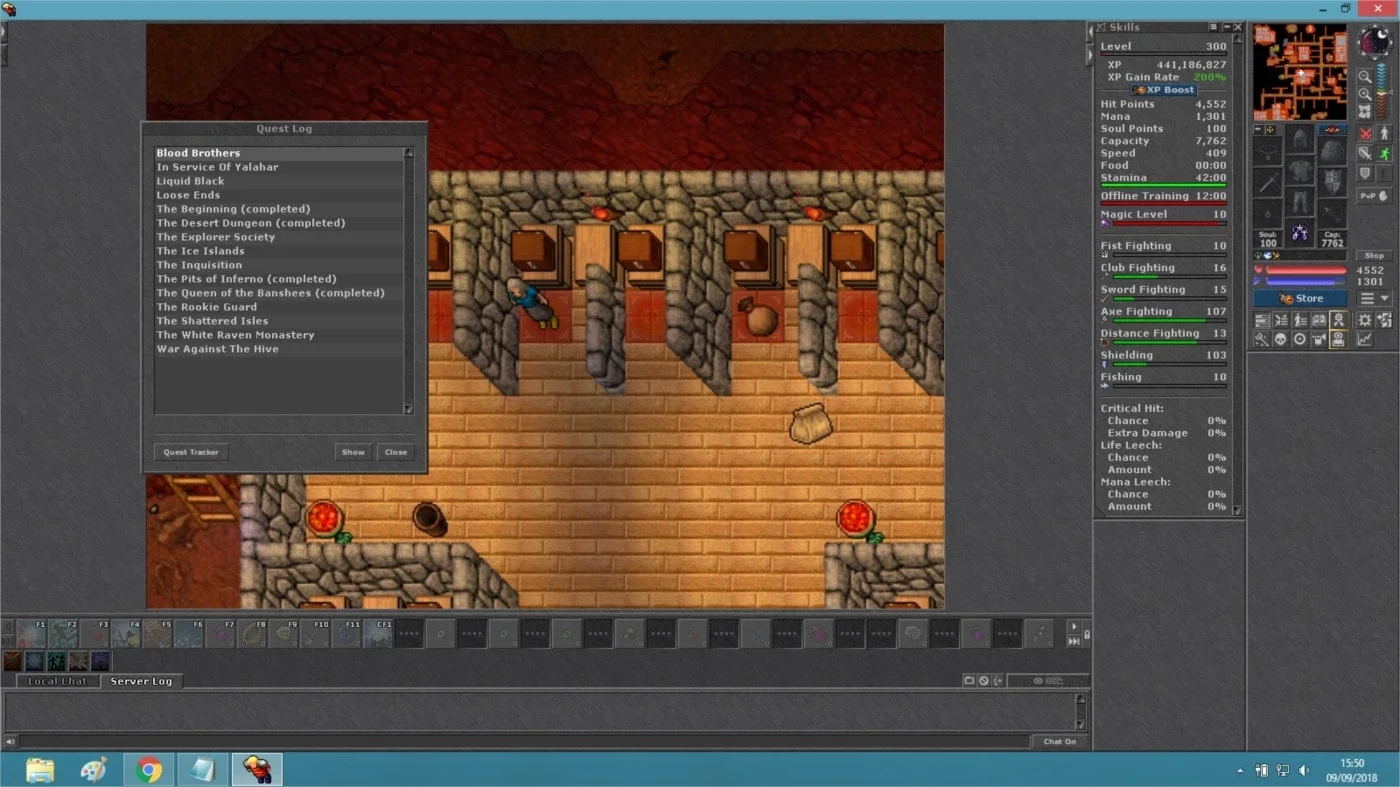Viewport: 1400px width, 787px height.
Task: Toggle the Chat On button
Action: click(1060, 742)
